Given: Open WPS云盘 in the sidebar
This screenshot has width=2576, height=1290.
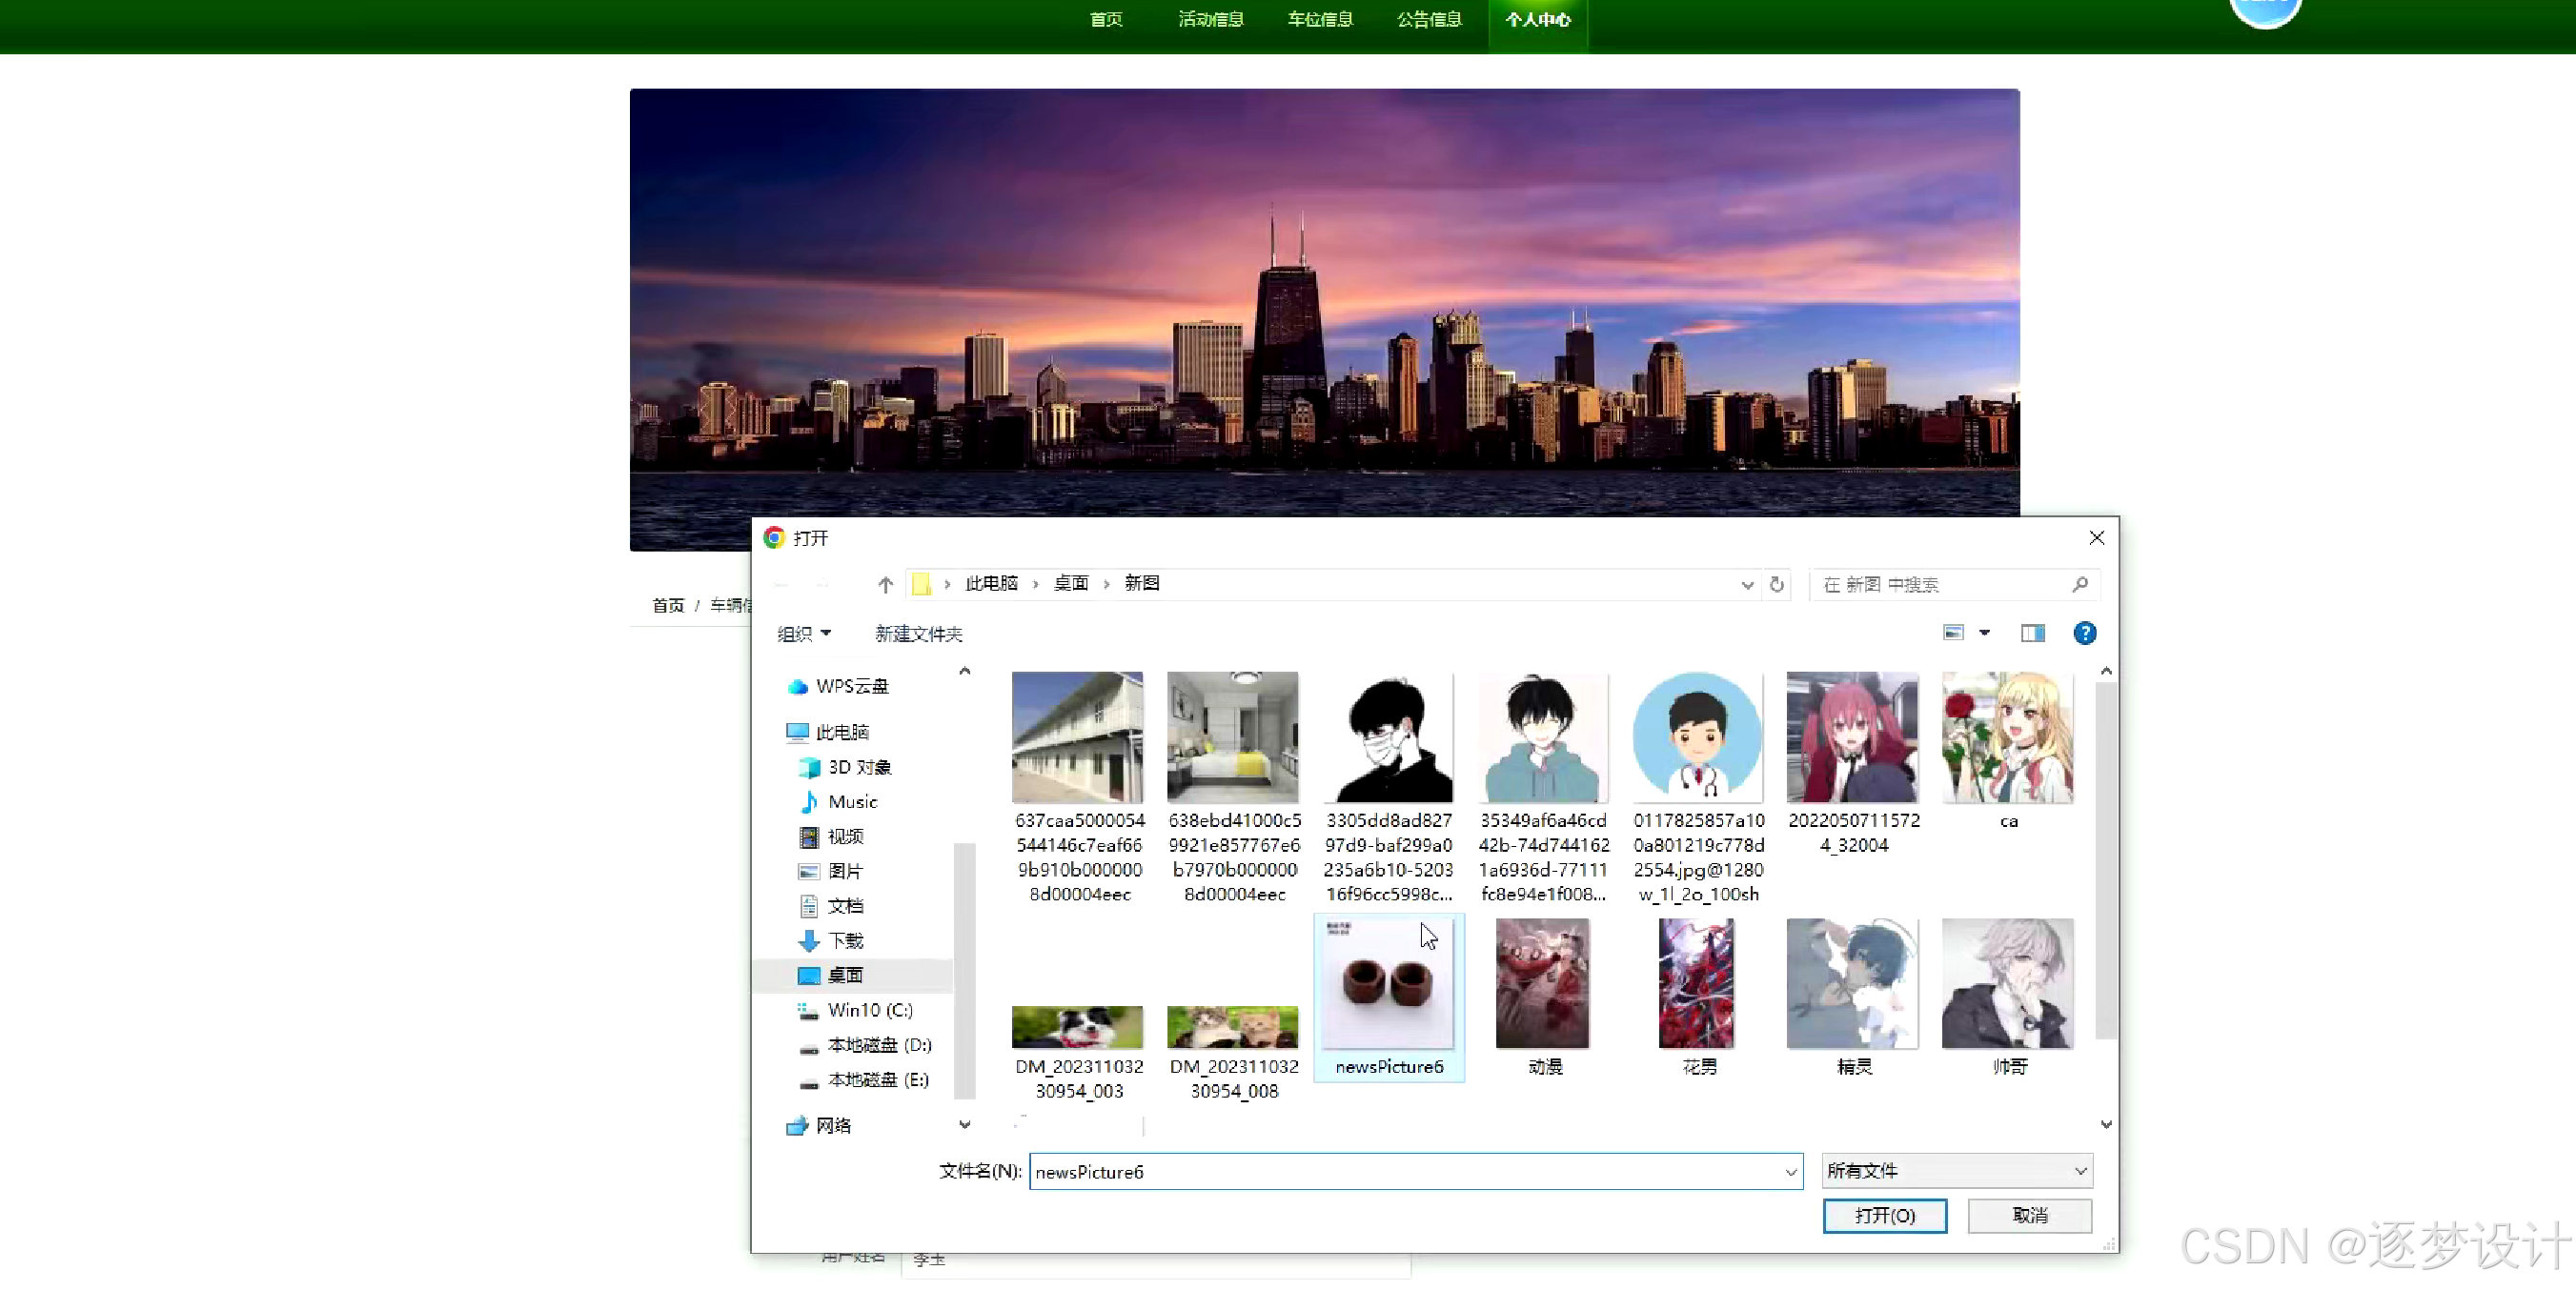Looking at the screenshot, I should coord(851,686).
